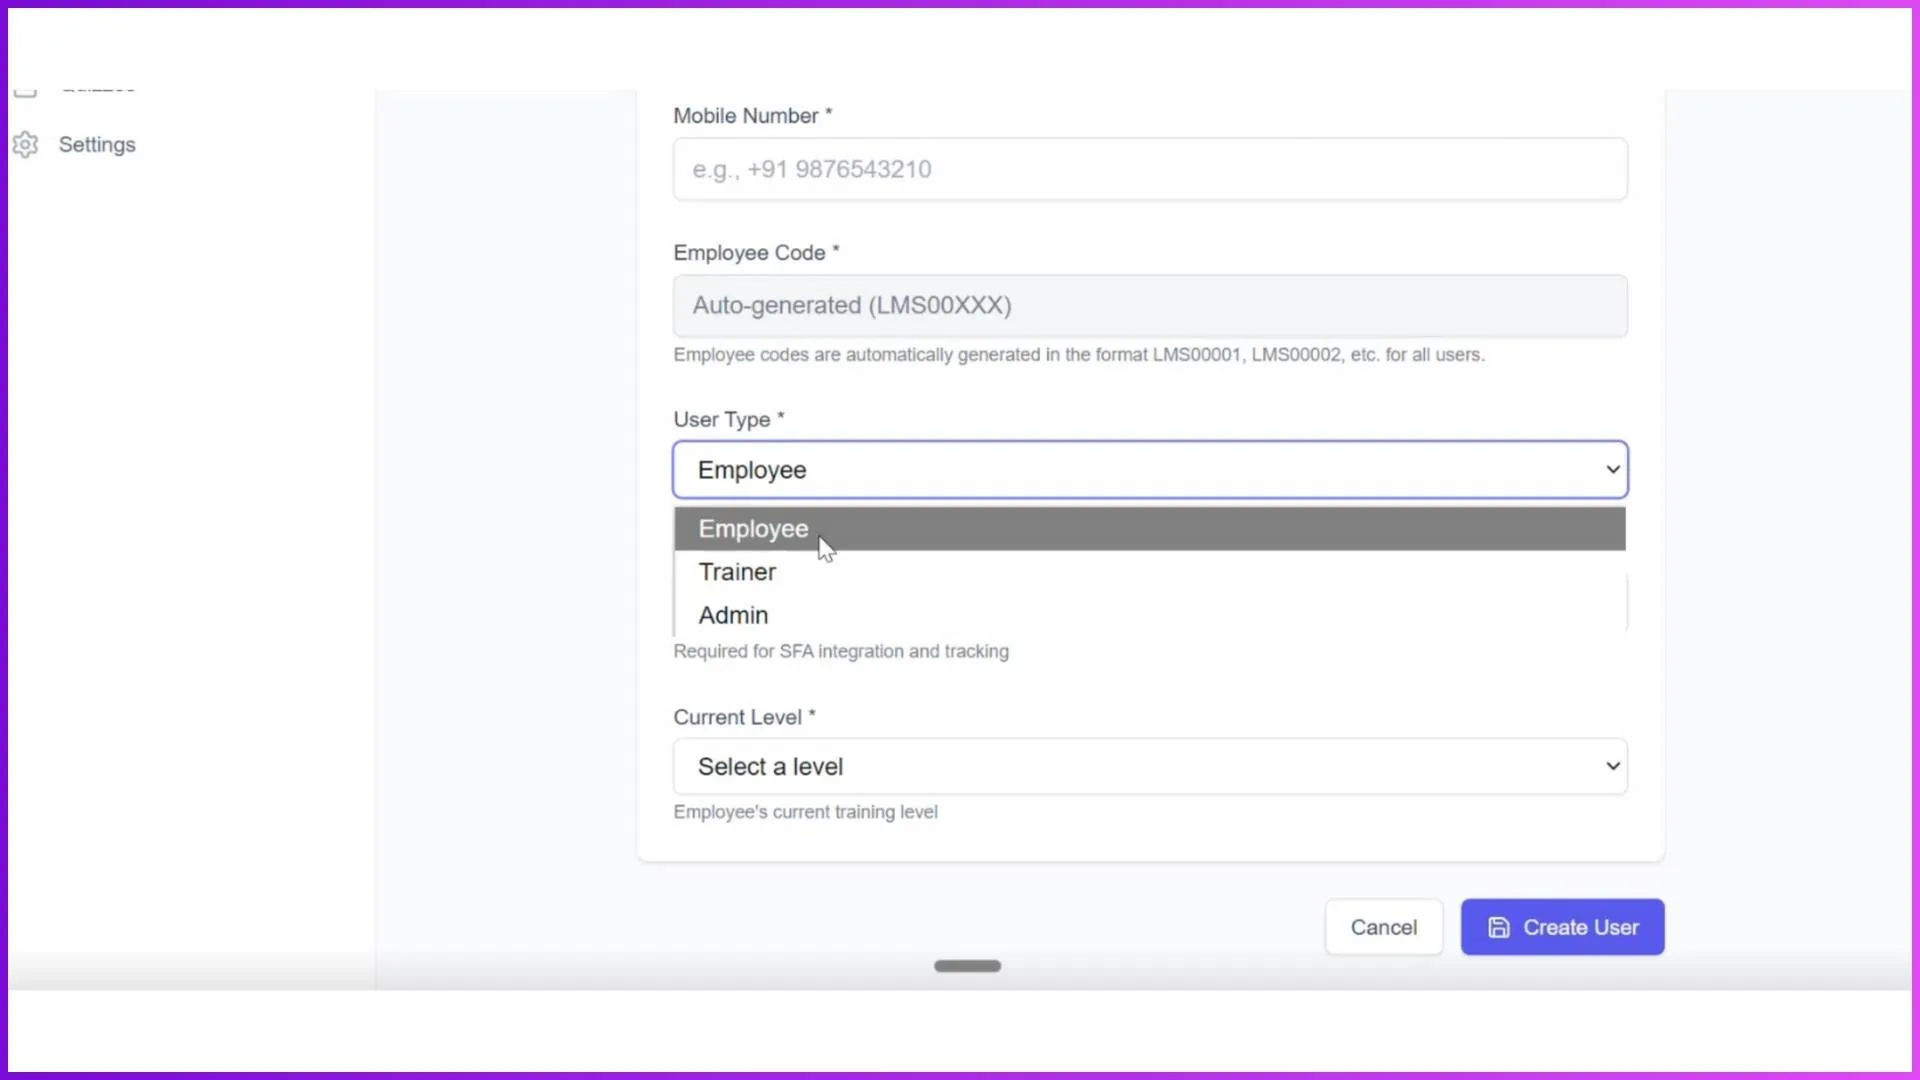Viewport: 1920px width, 1080px height.
Task: Click the horizontal drag handle at the bottom
Action: pyautogui.click(x=967, y=965)
